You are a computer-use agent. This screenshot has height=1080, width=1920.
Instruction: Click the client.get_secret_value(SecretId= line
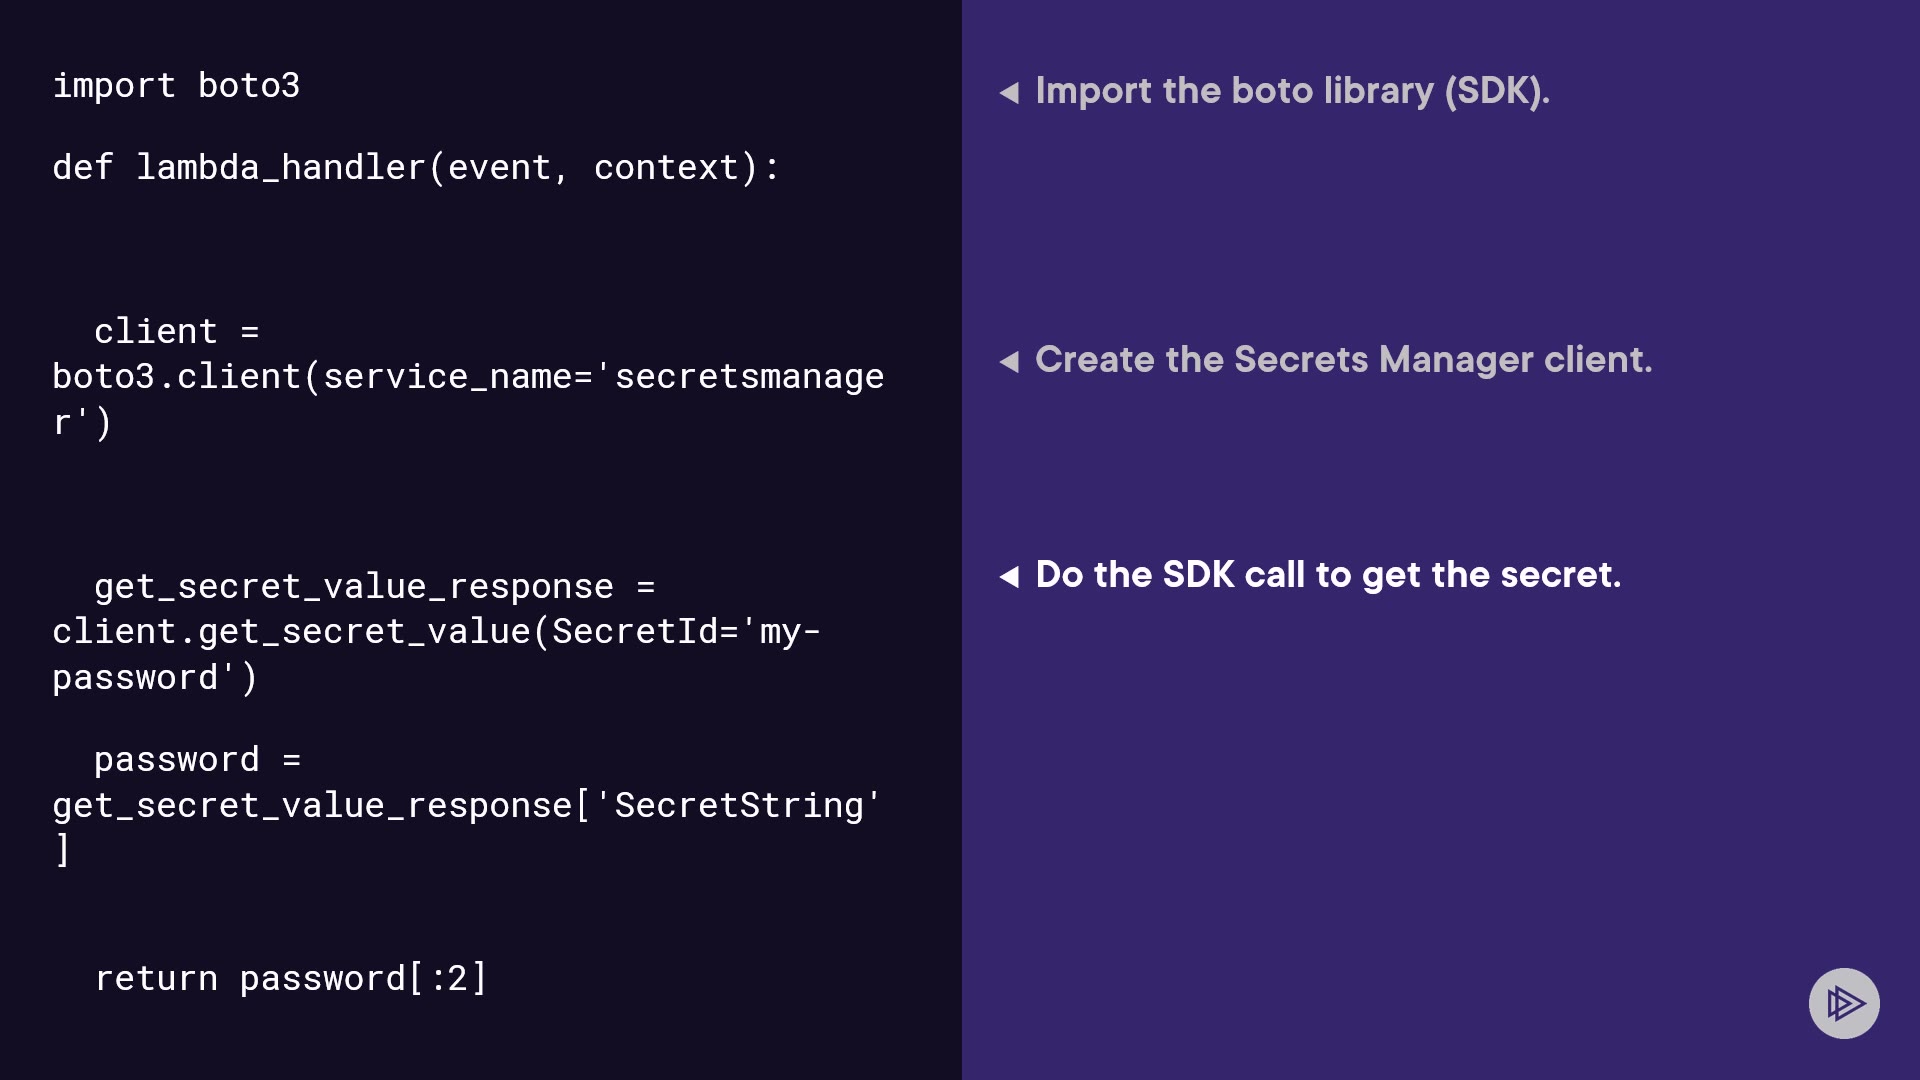point(436,632)
